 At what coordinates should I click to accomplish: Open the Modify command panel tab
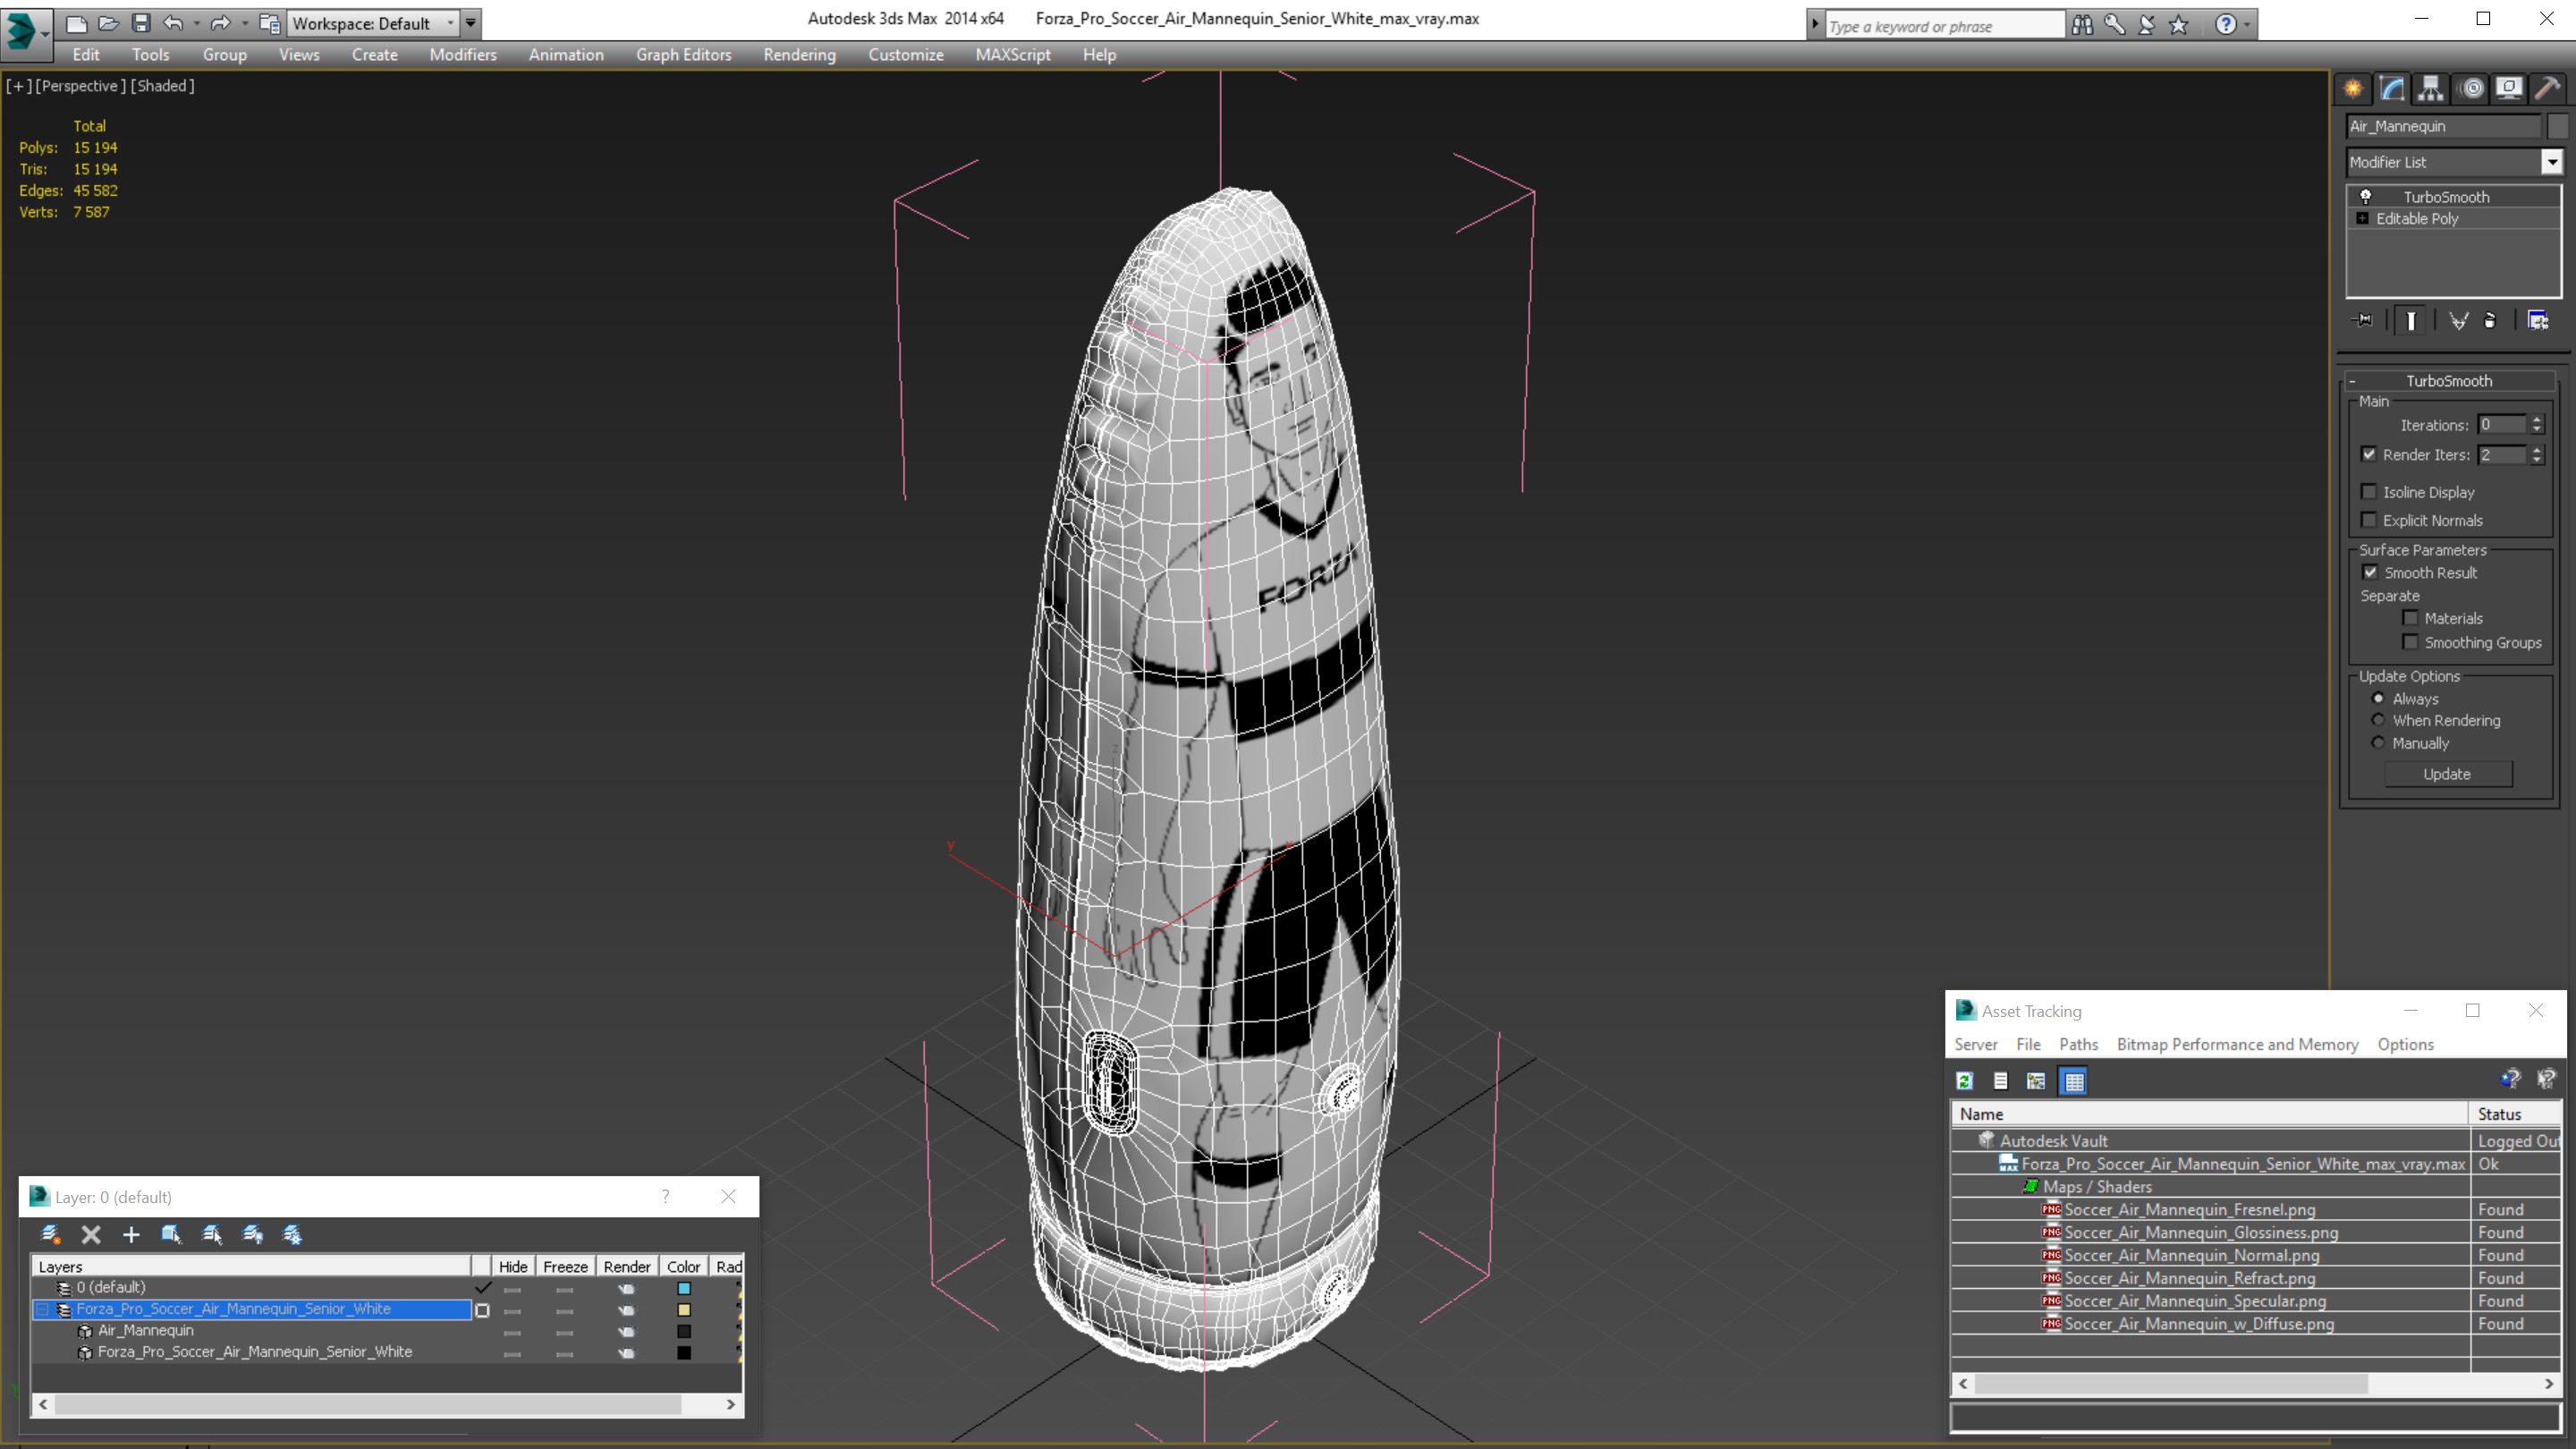pyautogui.click(x=2392, y=89)
